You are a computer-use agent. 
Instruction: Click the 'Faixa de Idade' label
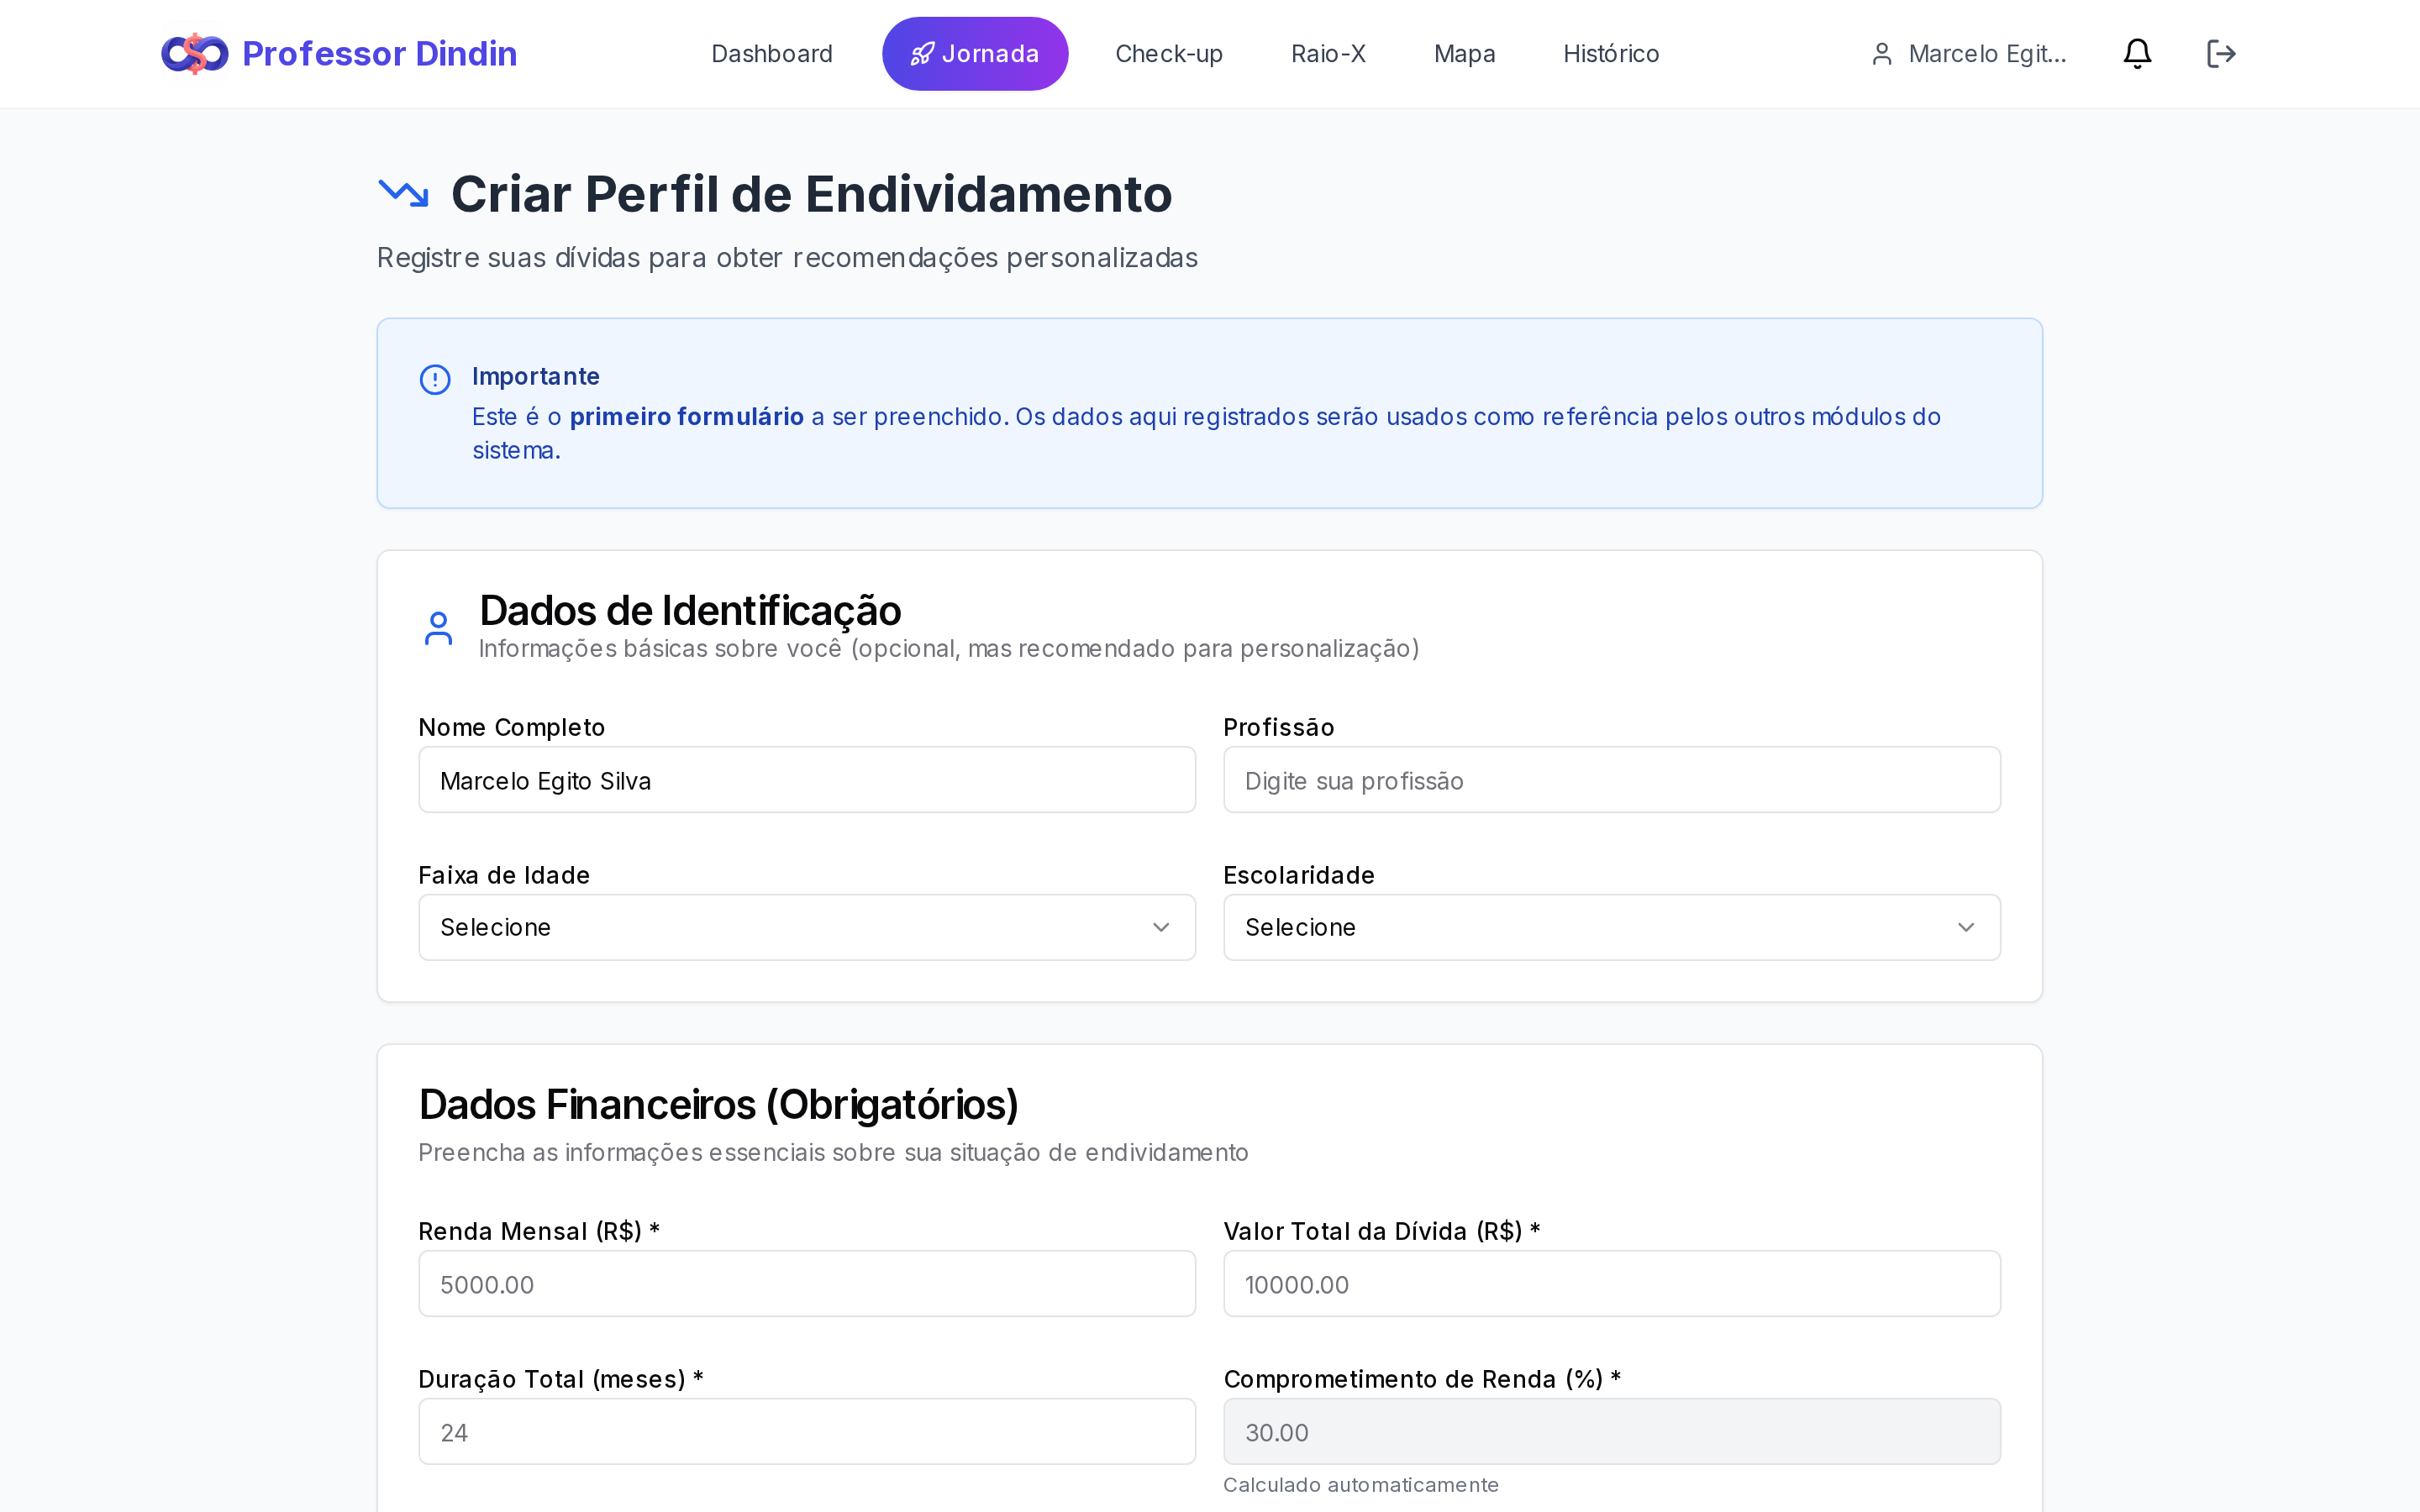(x=504, y=875)
